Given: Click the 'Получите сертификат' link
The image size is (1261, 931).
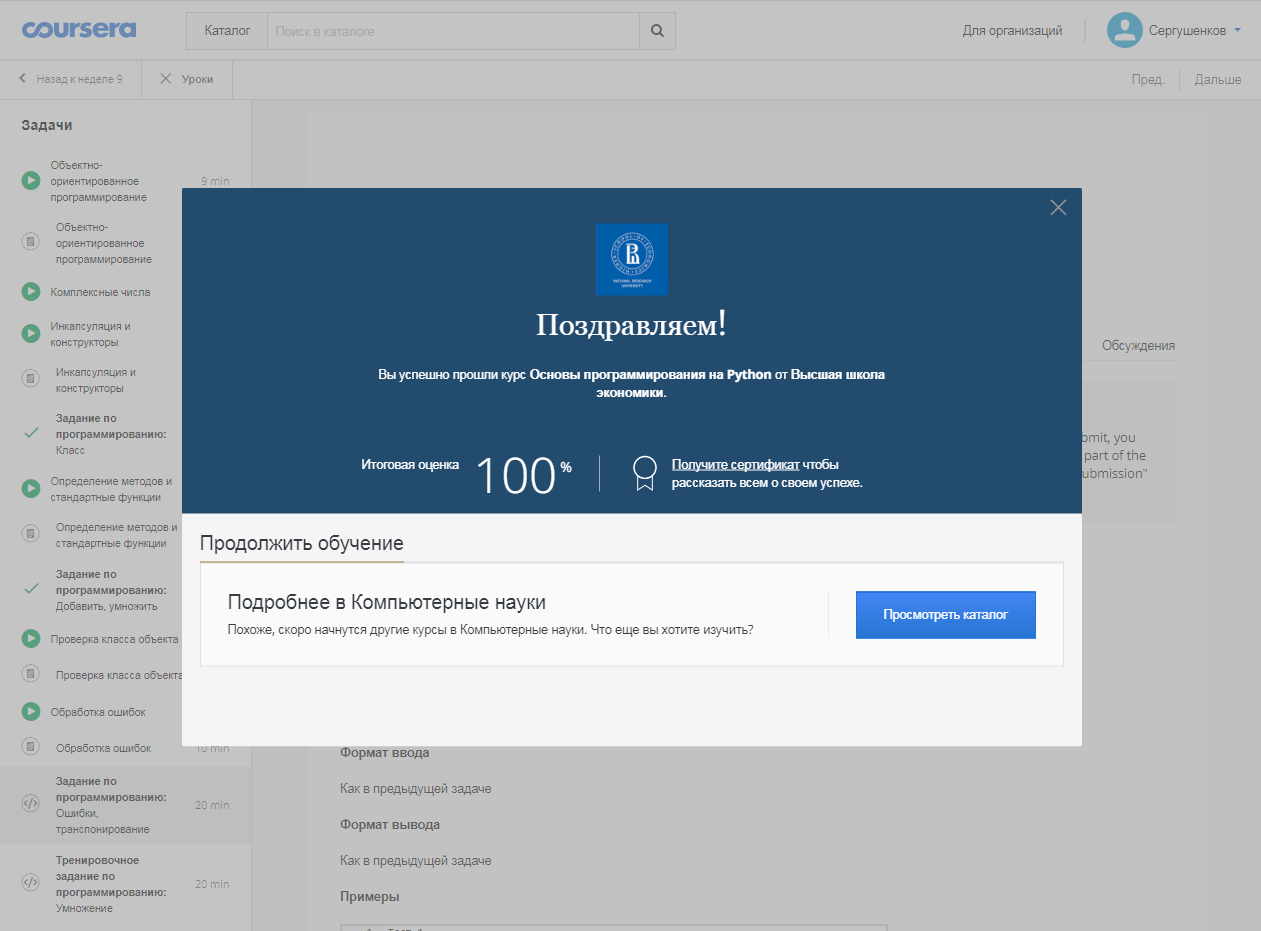Looking at the screenshot, I should click(735, 465).
